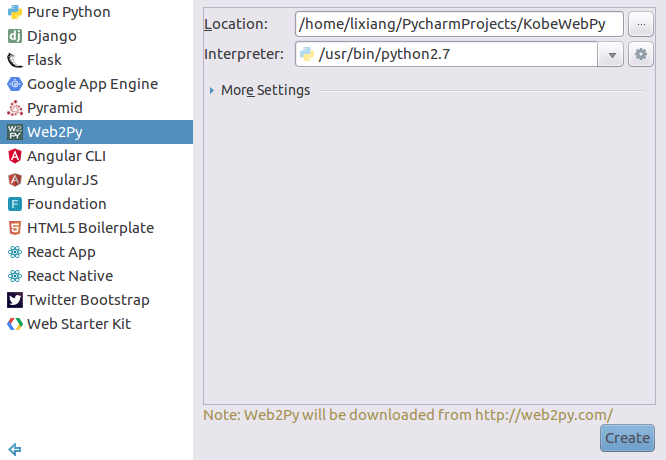Select React Native list entry

[x=96, y=276]
